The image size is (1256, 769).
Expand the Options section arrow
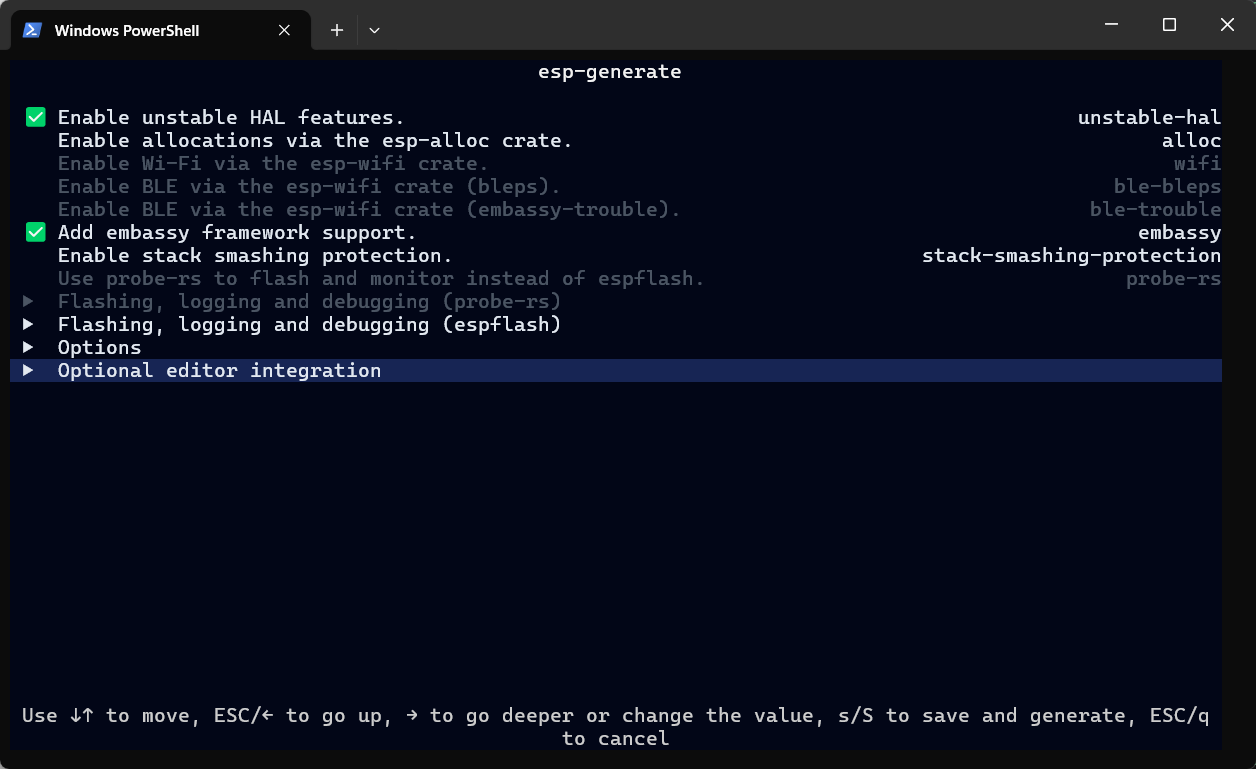pos(28,348)
